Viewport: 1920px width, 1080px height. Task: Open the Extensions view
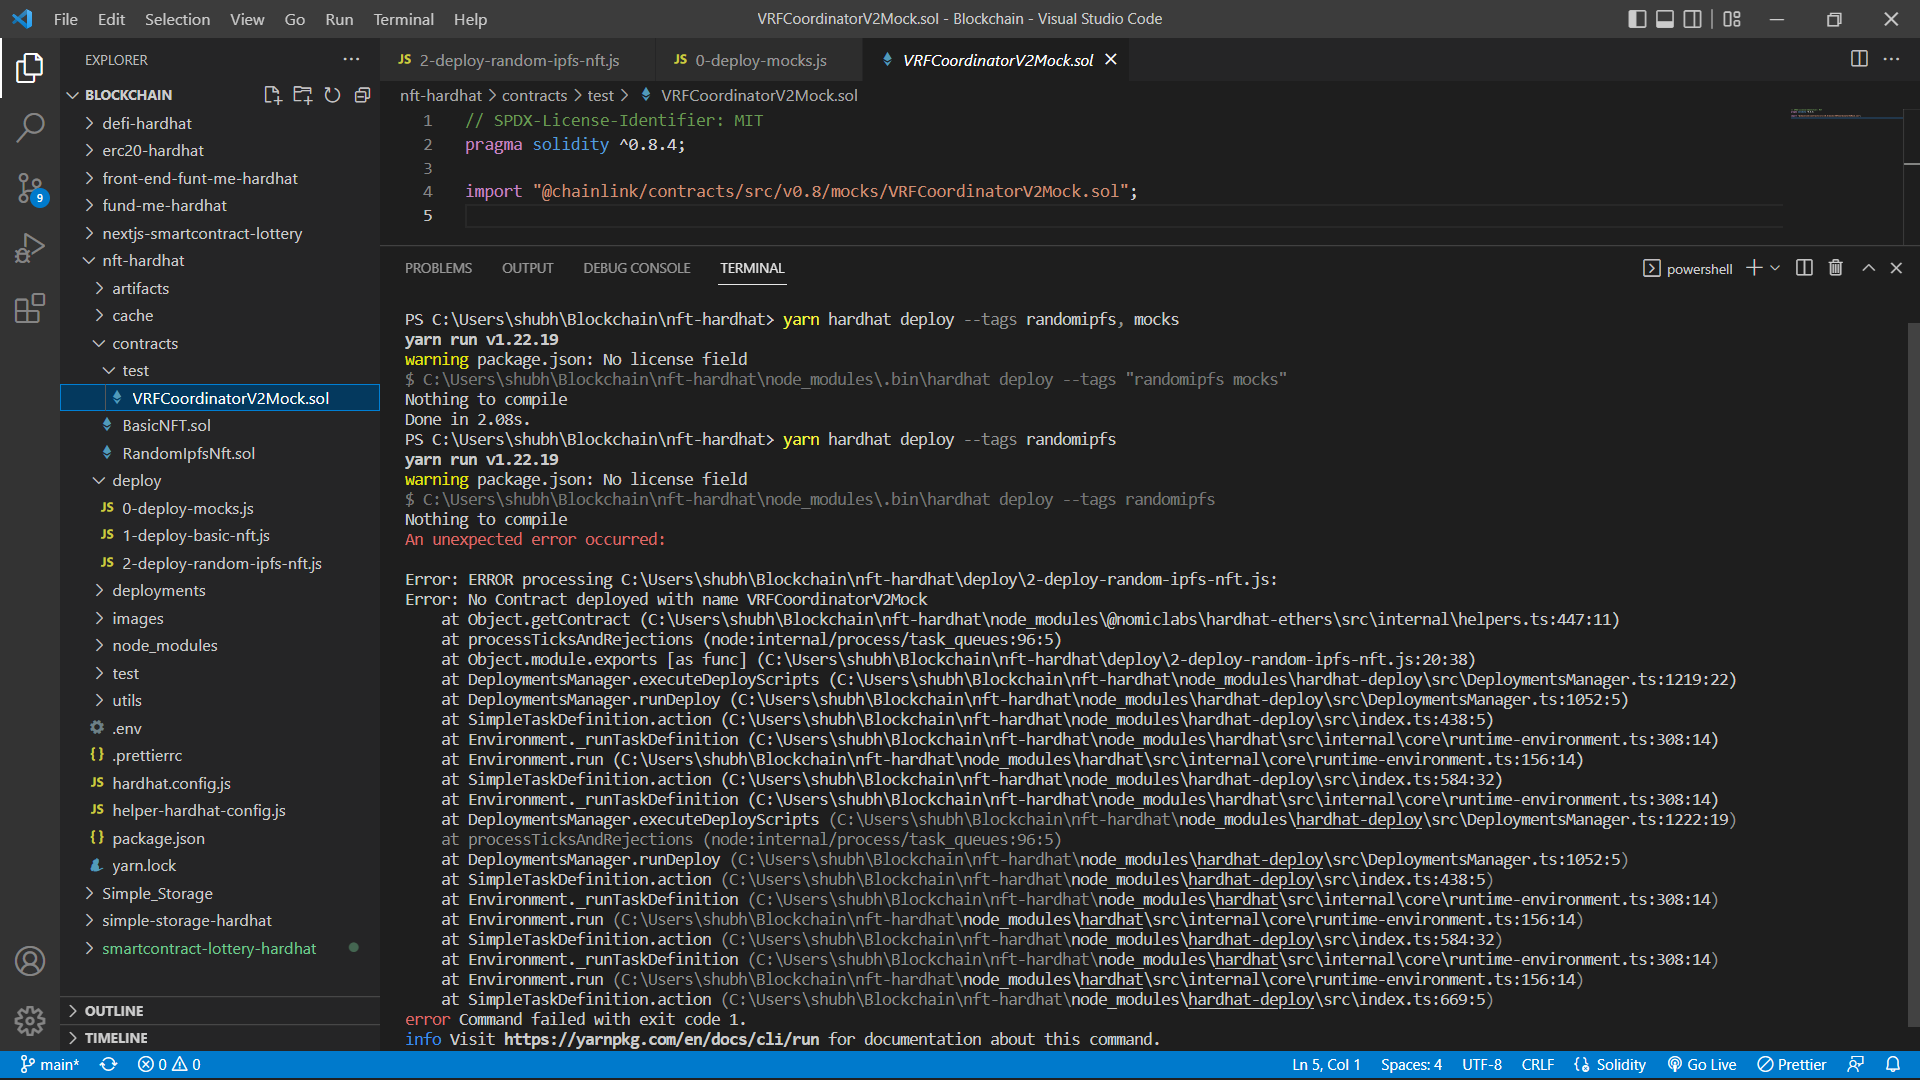[x=30, y=308]
